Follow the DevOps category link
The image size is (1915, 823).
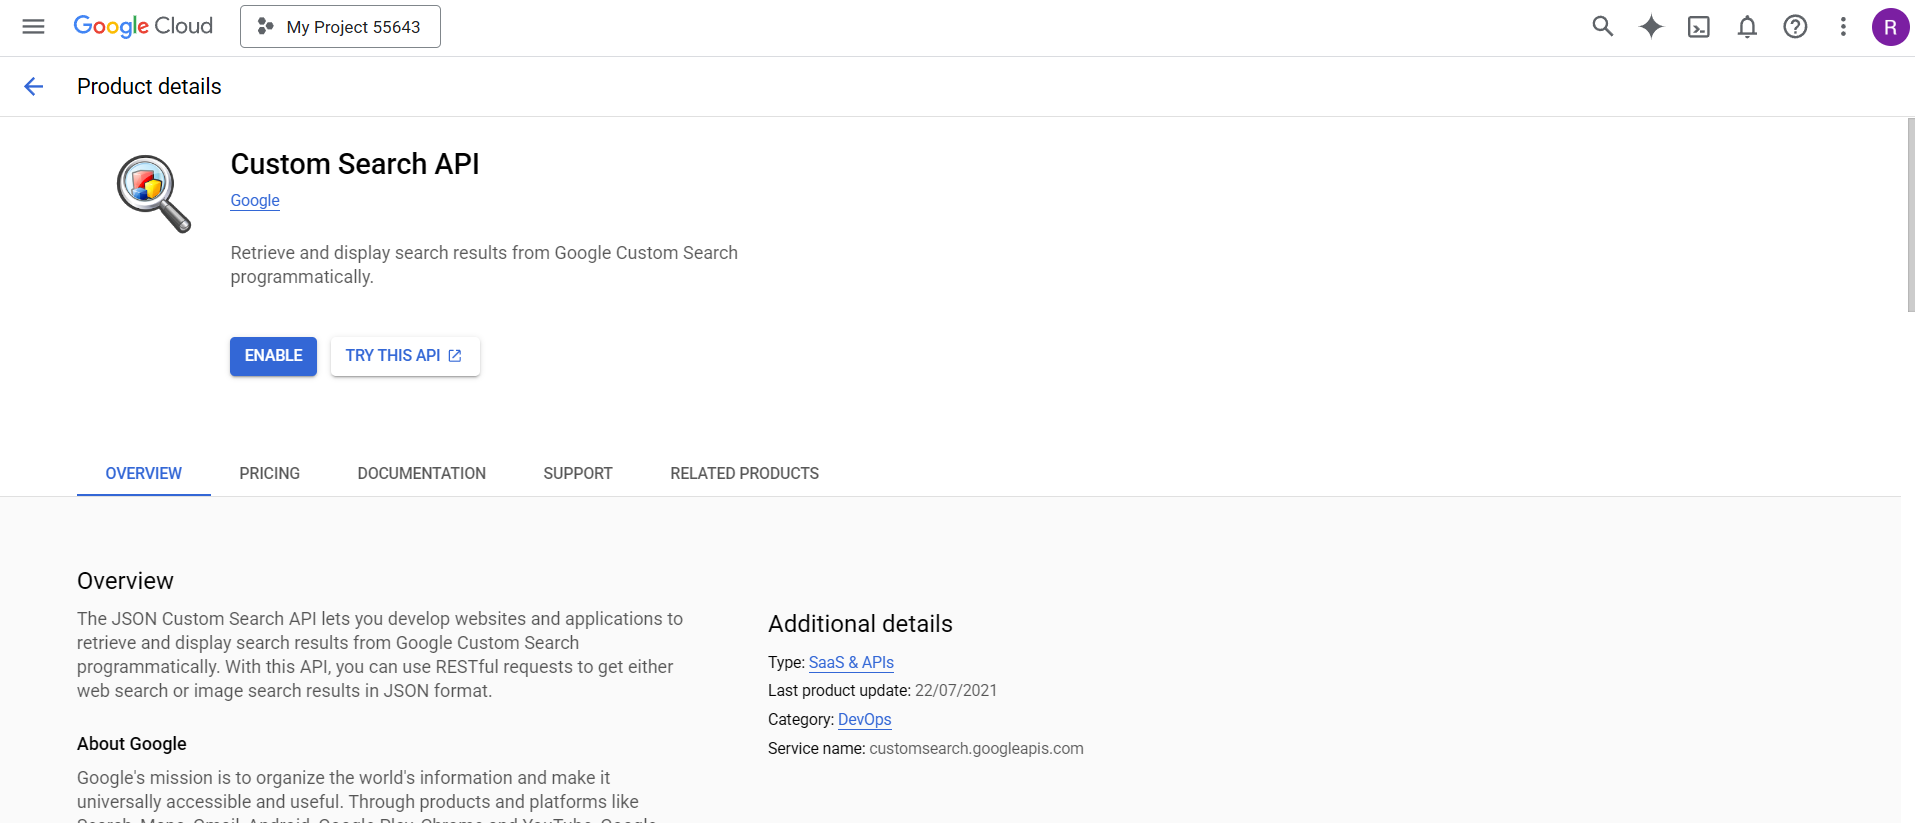tap(865, 719)
